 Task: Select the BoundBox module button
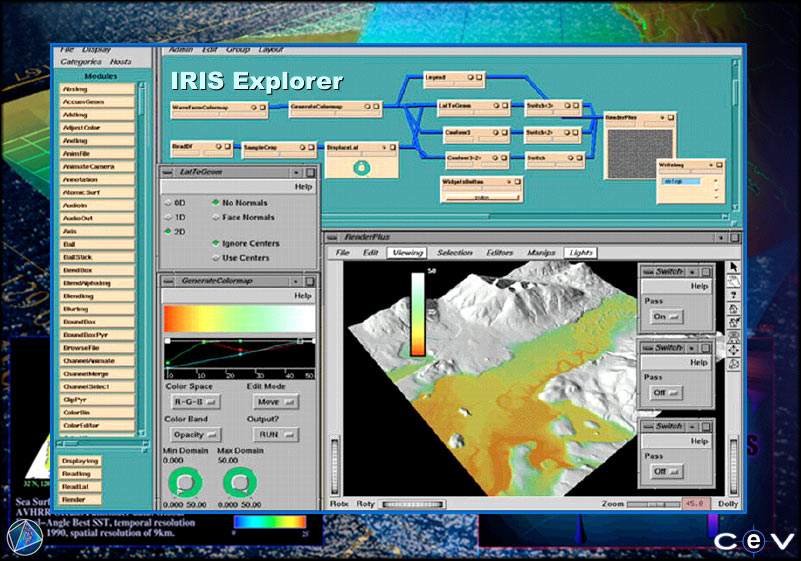97,322
